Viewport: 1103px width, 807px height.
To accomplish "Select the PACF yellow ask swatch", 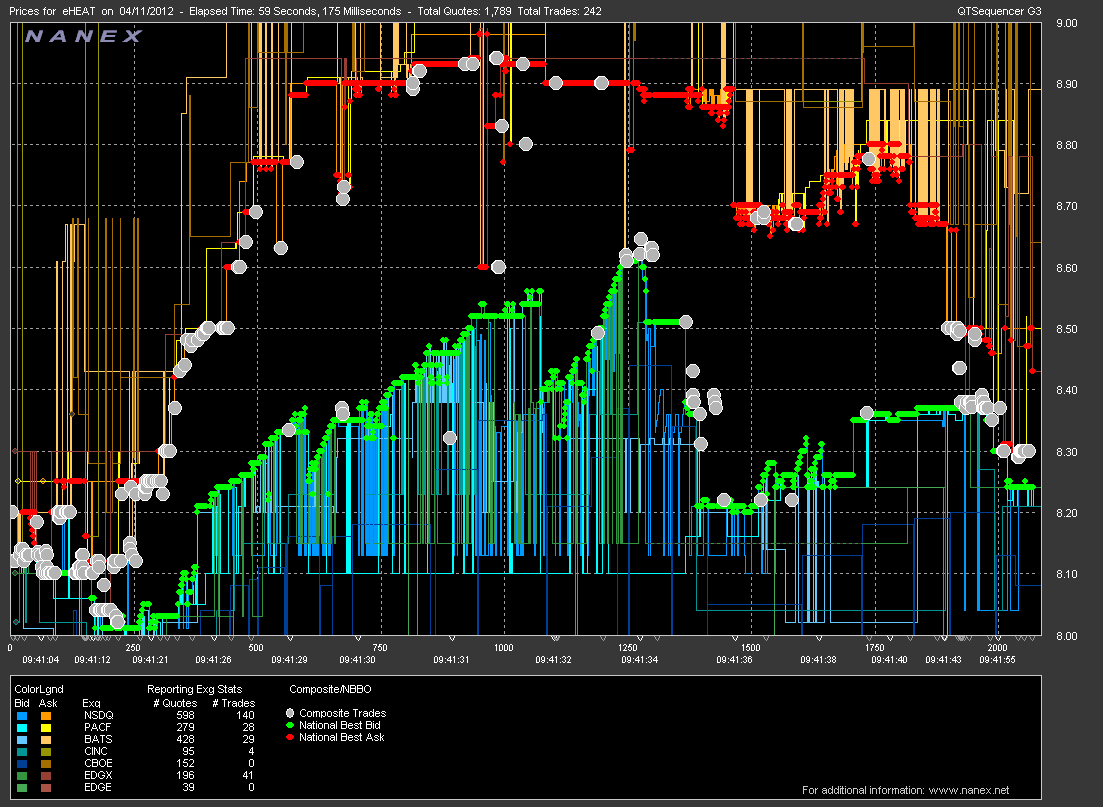I will coord(46,726).
